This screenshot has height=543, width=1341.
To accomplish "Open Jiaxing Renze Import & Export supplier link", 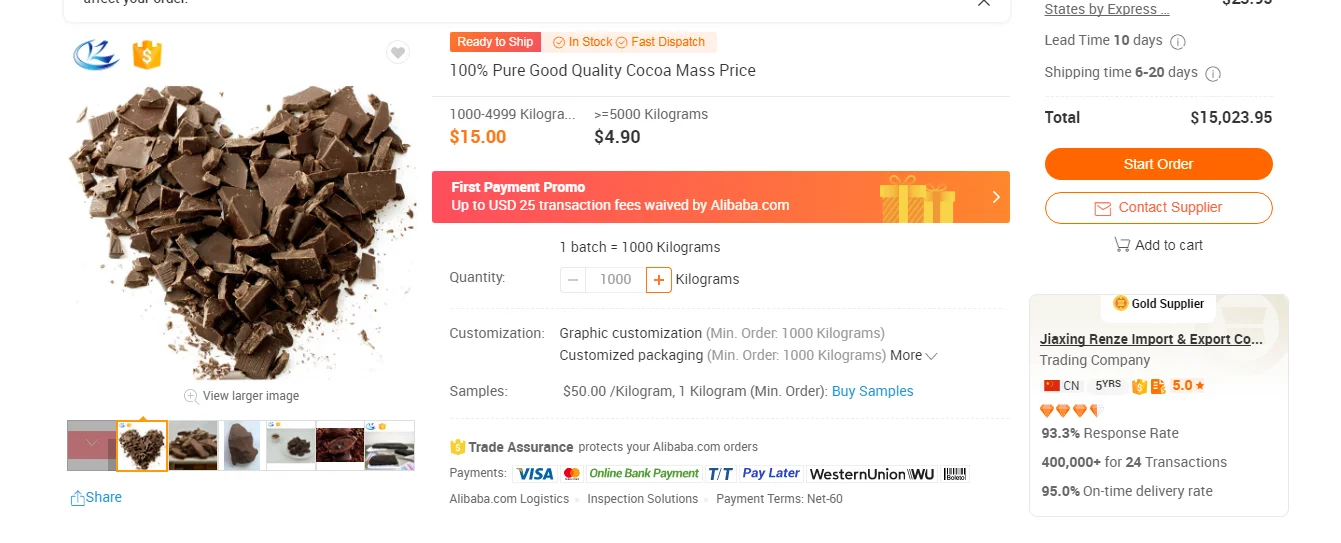I will coord(1151,339).
